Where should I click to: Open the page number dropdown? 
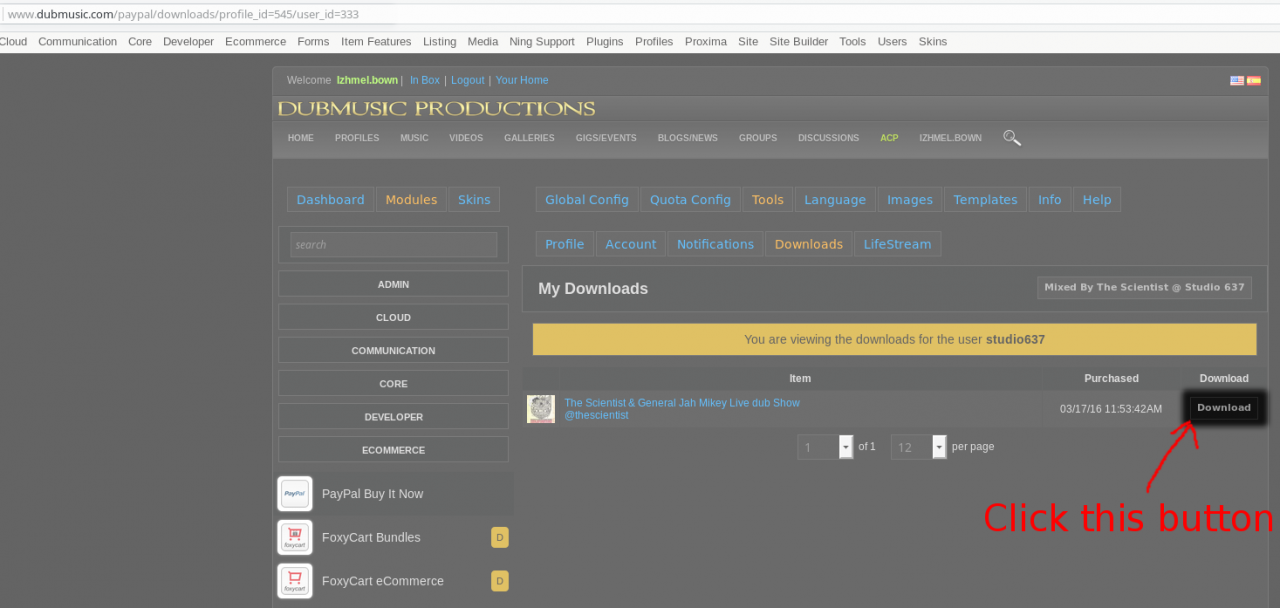[846, 447]
